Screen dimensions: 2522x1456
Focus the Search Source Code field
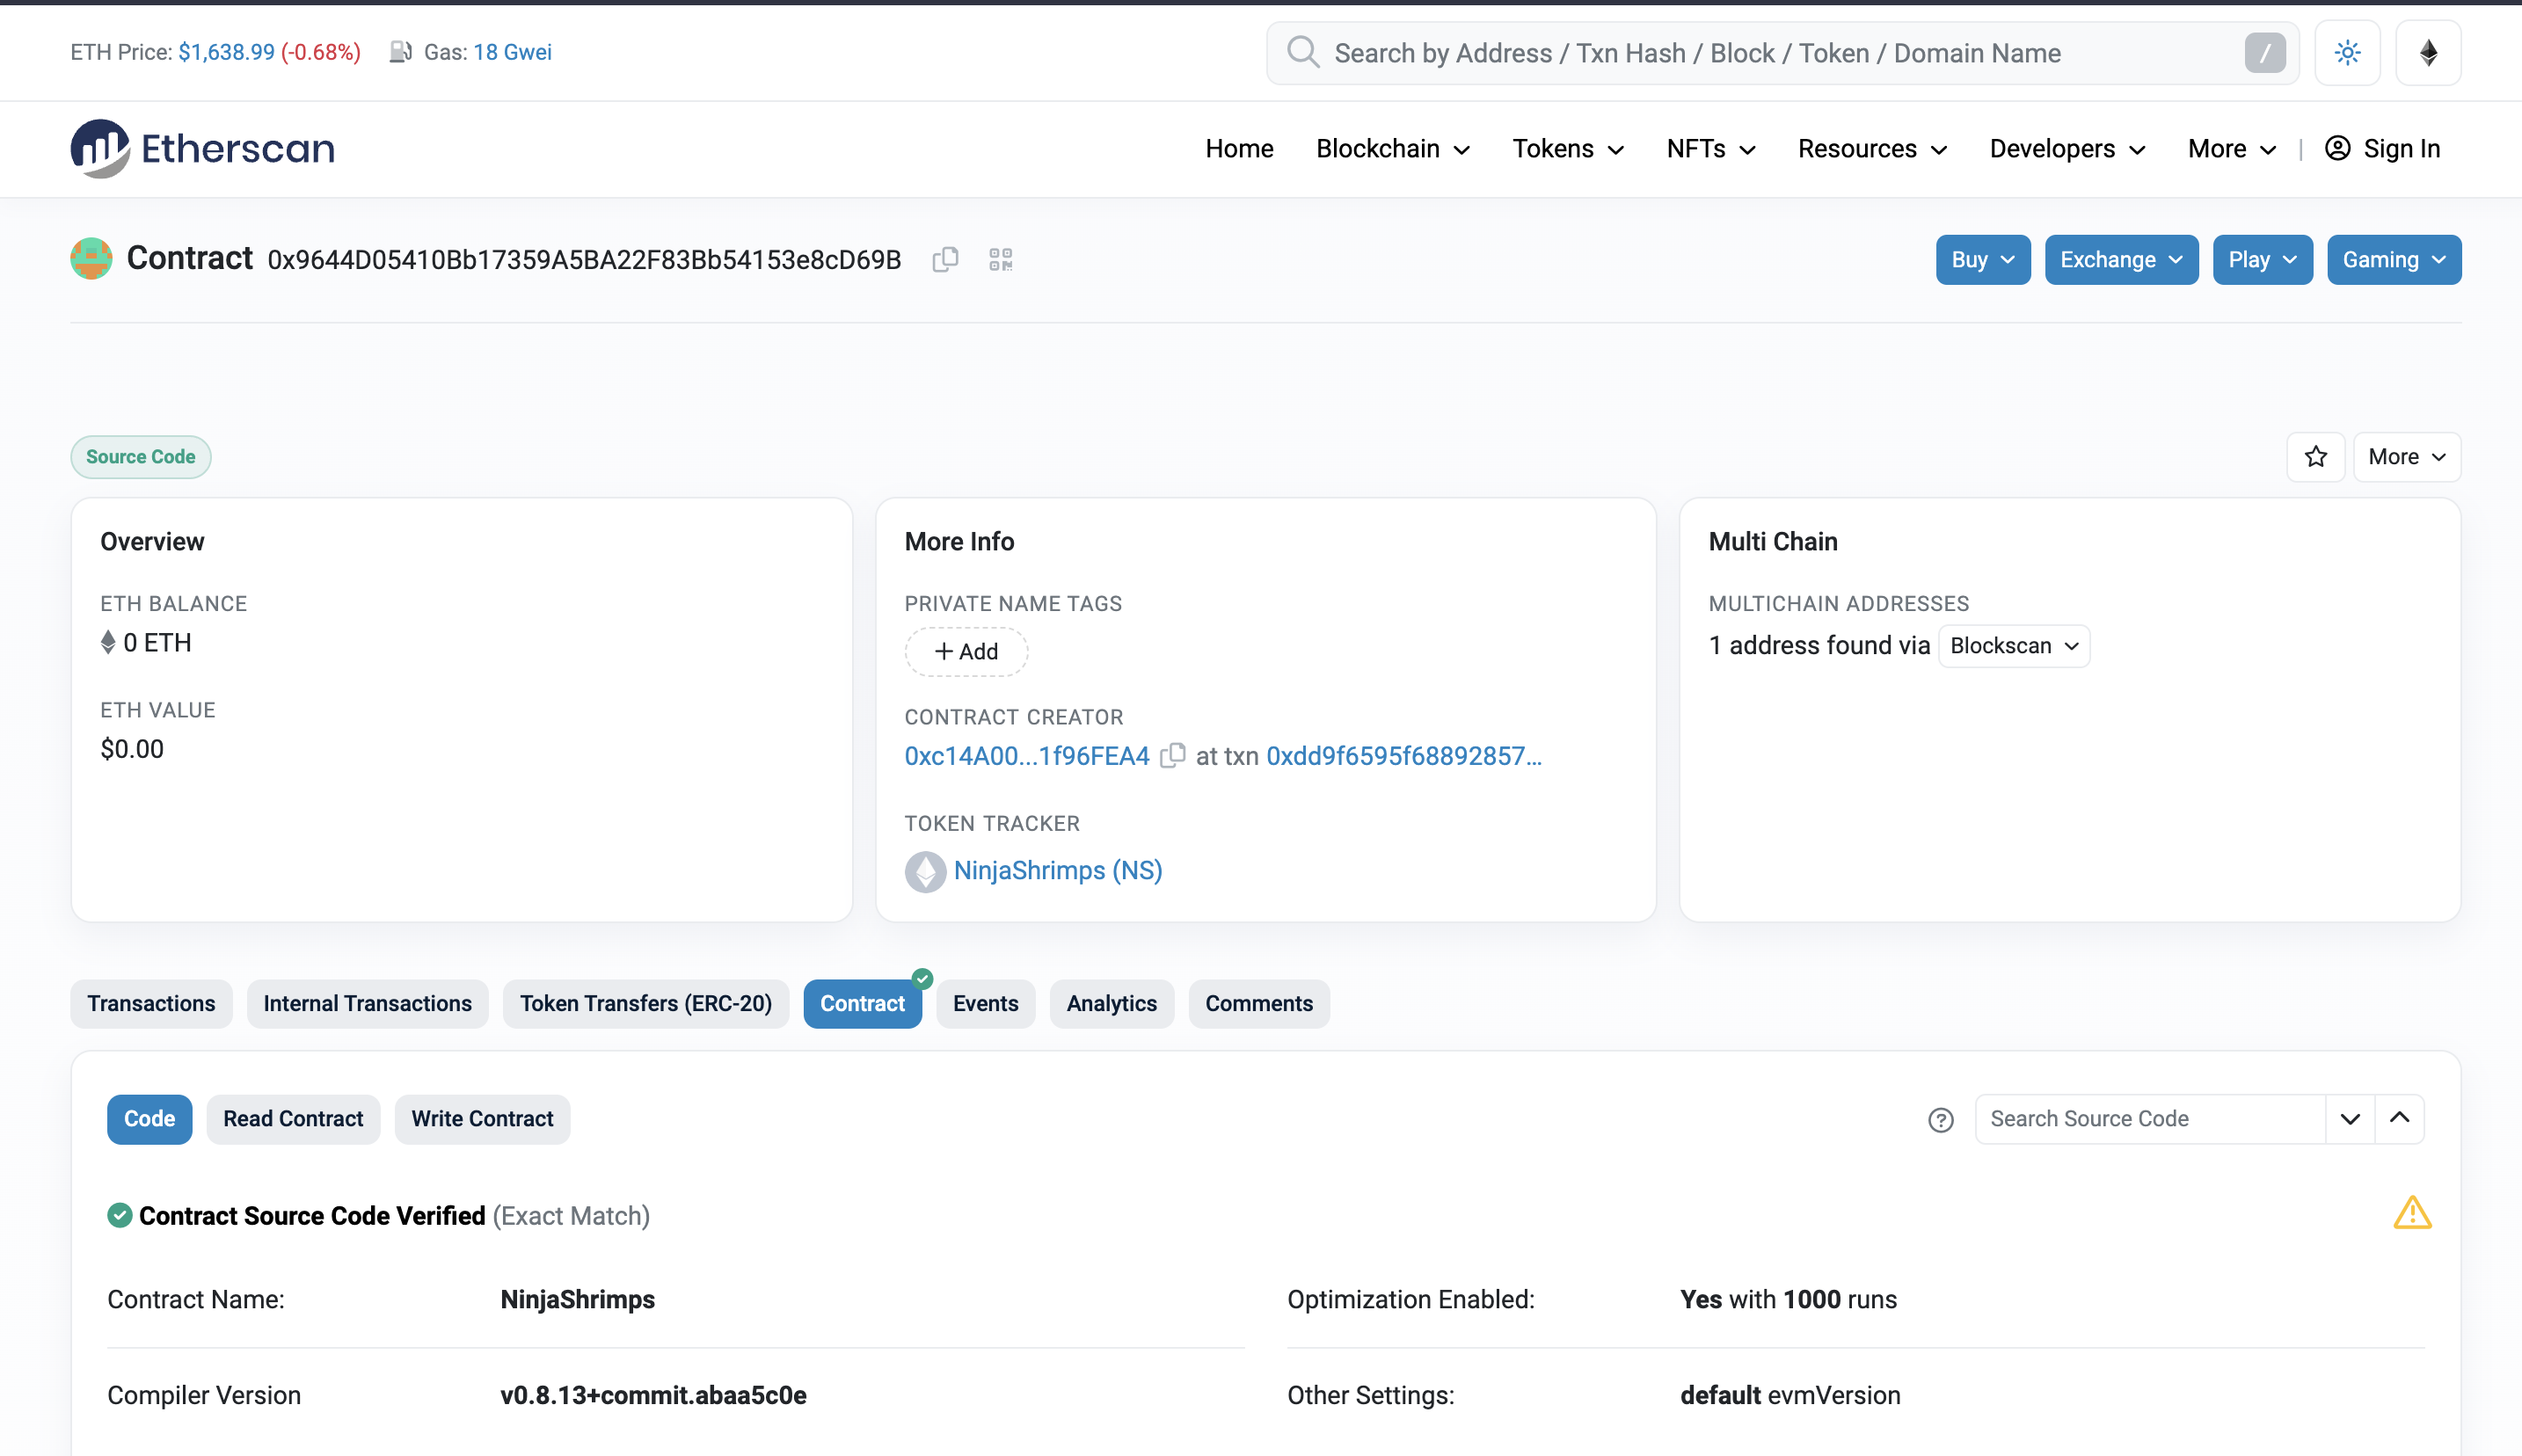click(2150, 1119)
